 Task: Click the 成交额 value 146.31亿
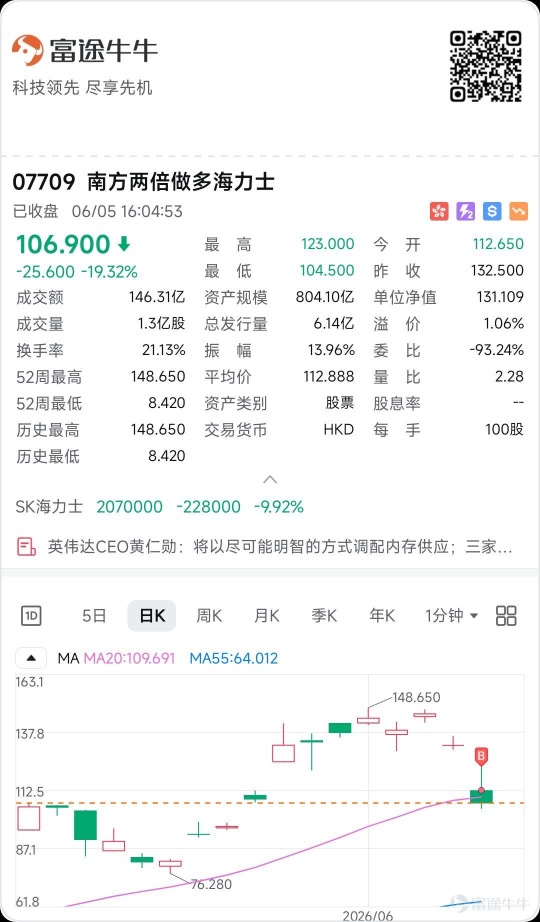157,297
